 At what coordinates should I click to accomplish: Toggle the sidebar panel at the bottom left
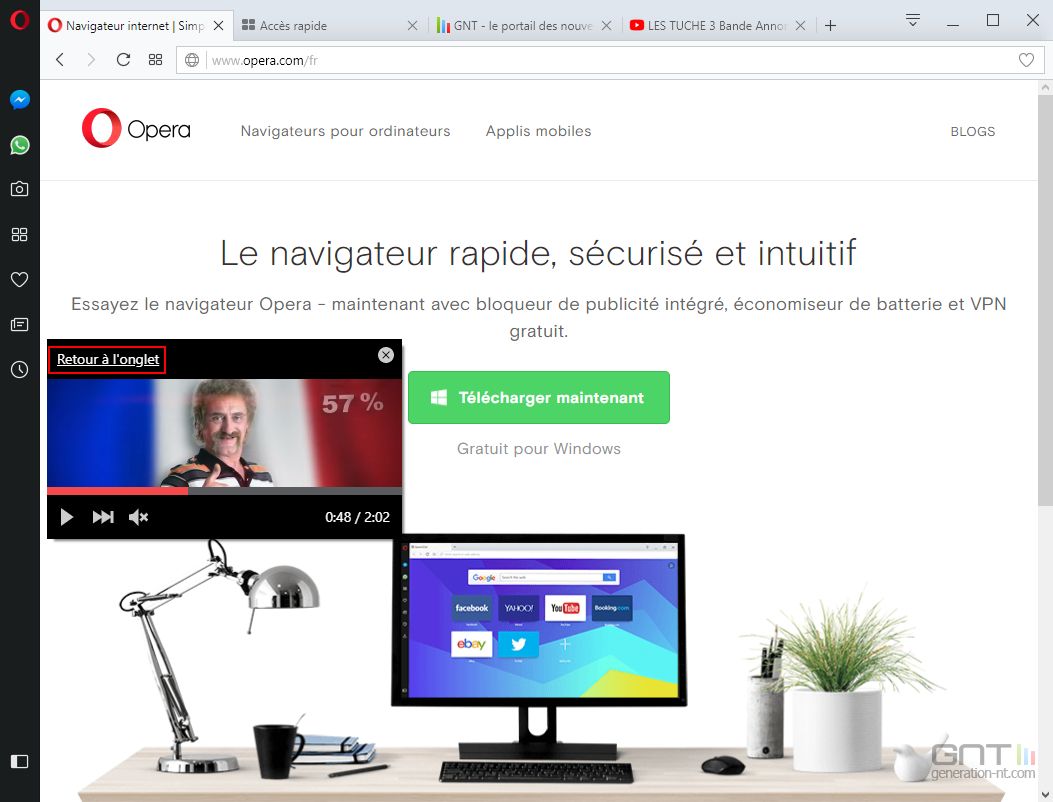[19, 761]
